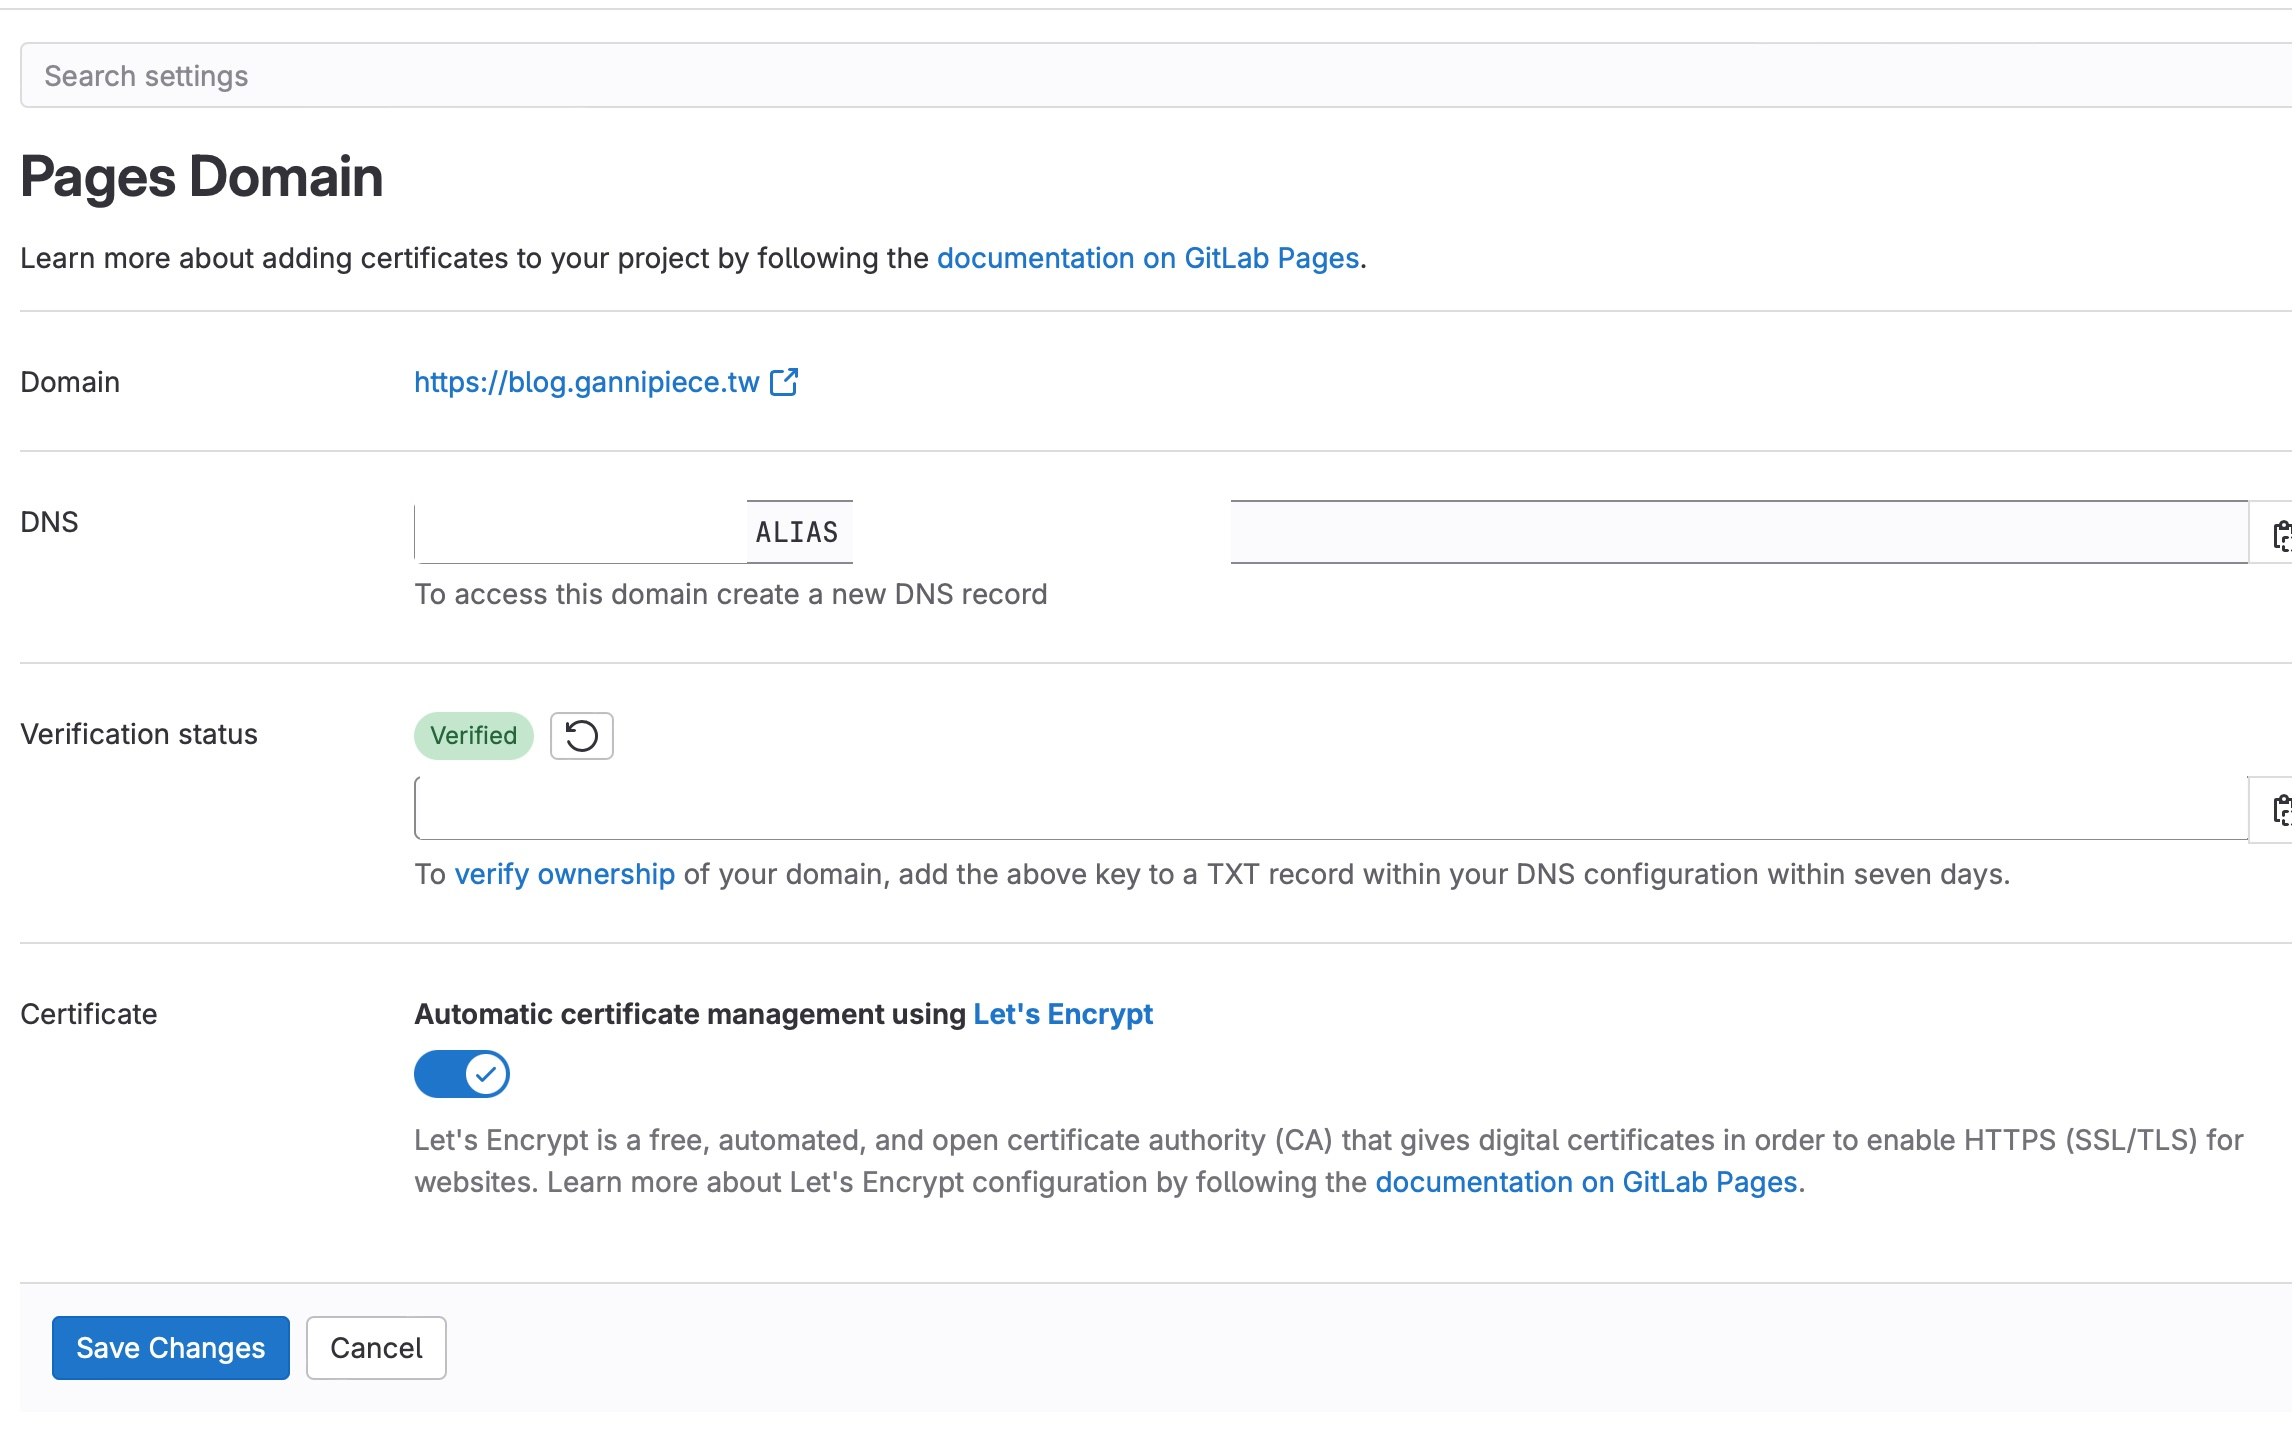Enable automatic certificate via Let's Encrypt switch

pyautogui.click(x=463, y=1073)
